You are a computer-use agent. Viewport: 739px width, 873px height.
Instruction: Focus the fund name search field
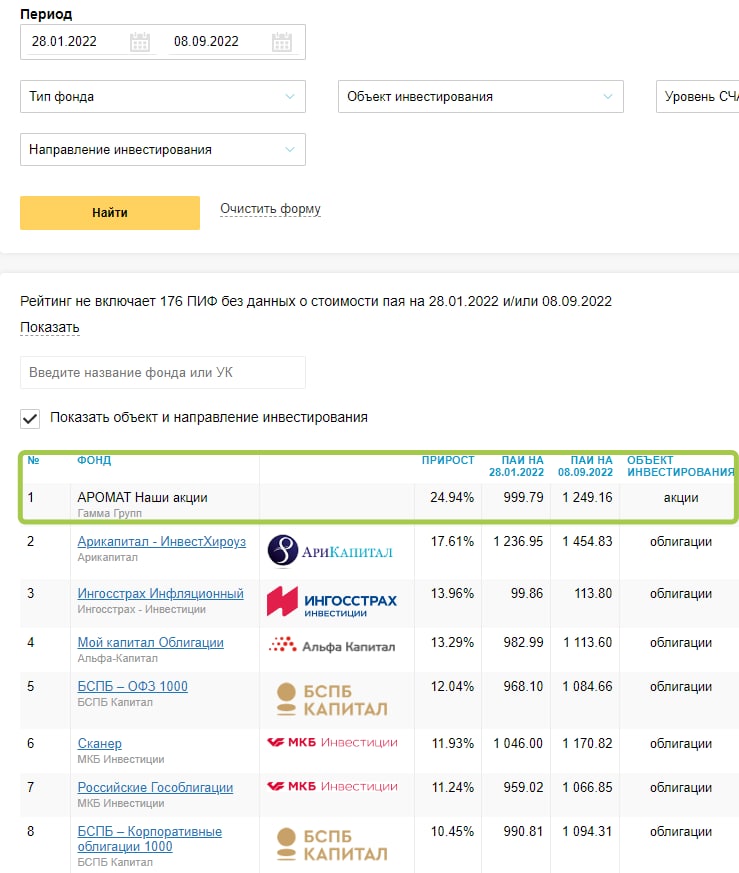(x=162, y=373)
